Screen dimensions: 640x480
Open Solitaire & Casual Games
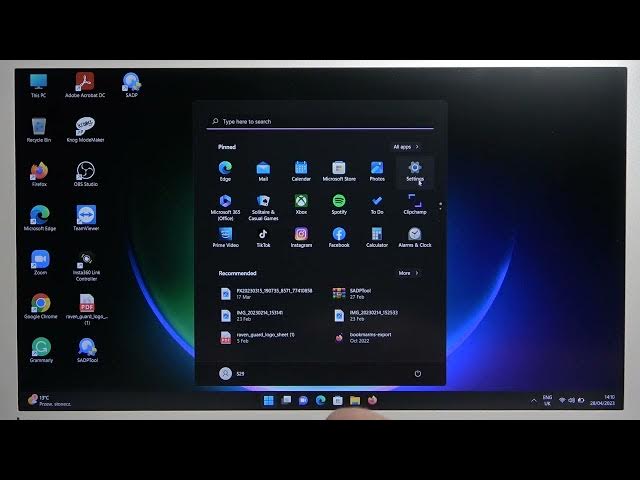tap(263, 207)
